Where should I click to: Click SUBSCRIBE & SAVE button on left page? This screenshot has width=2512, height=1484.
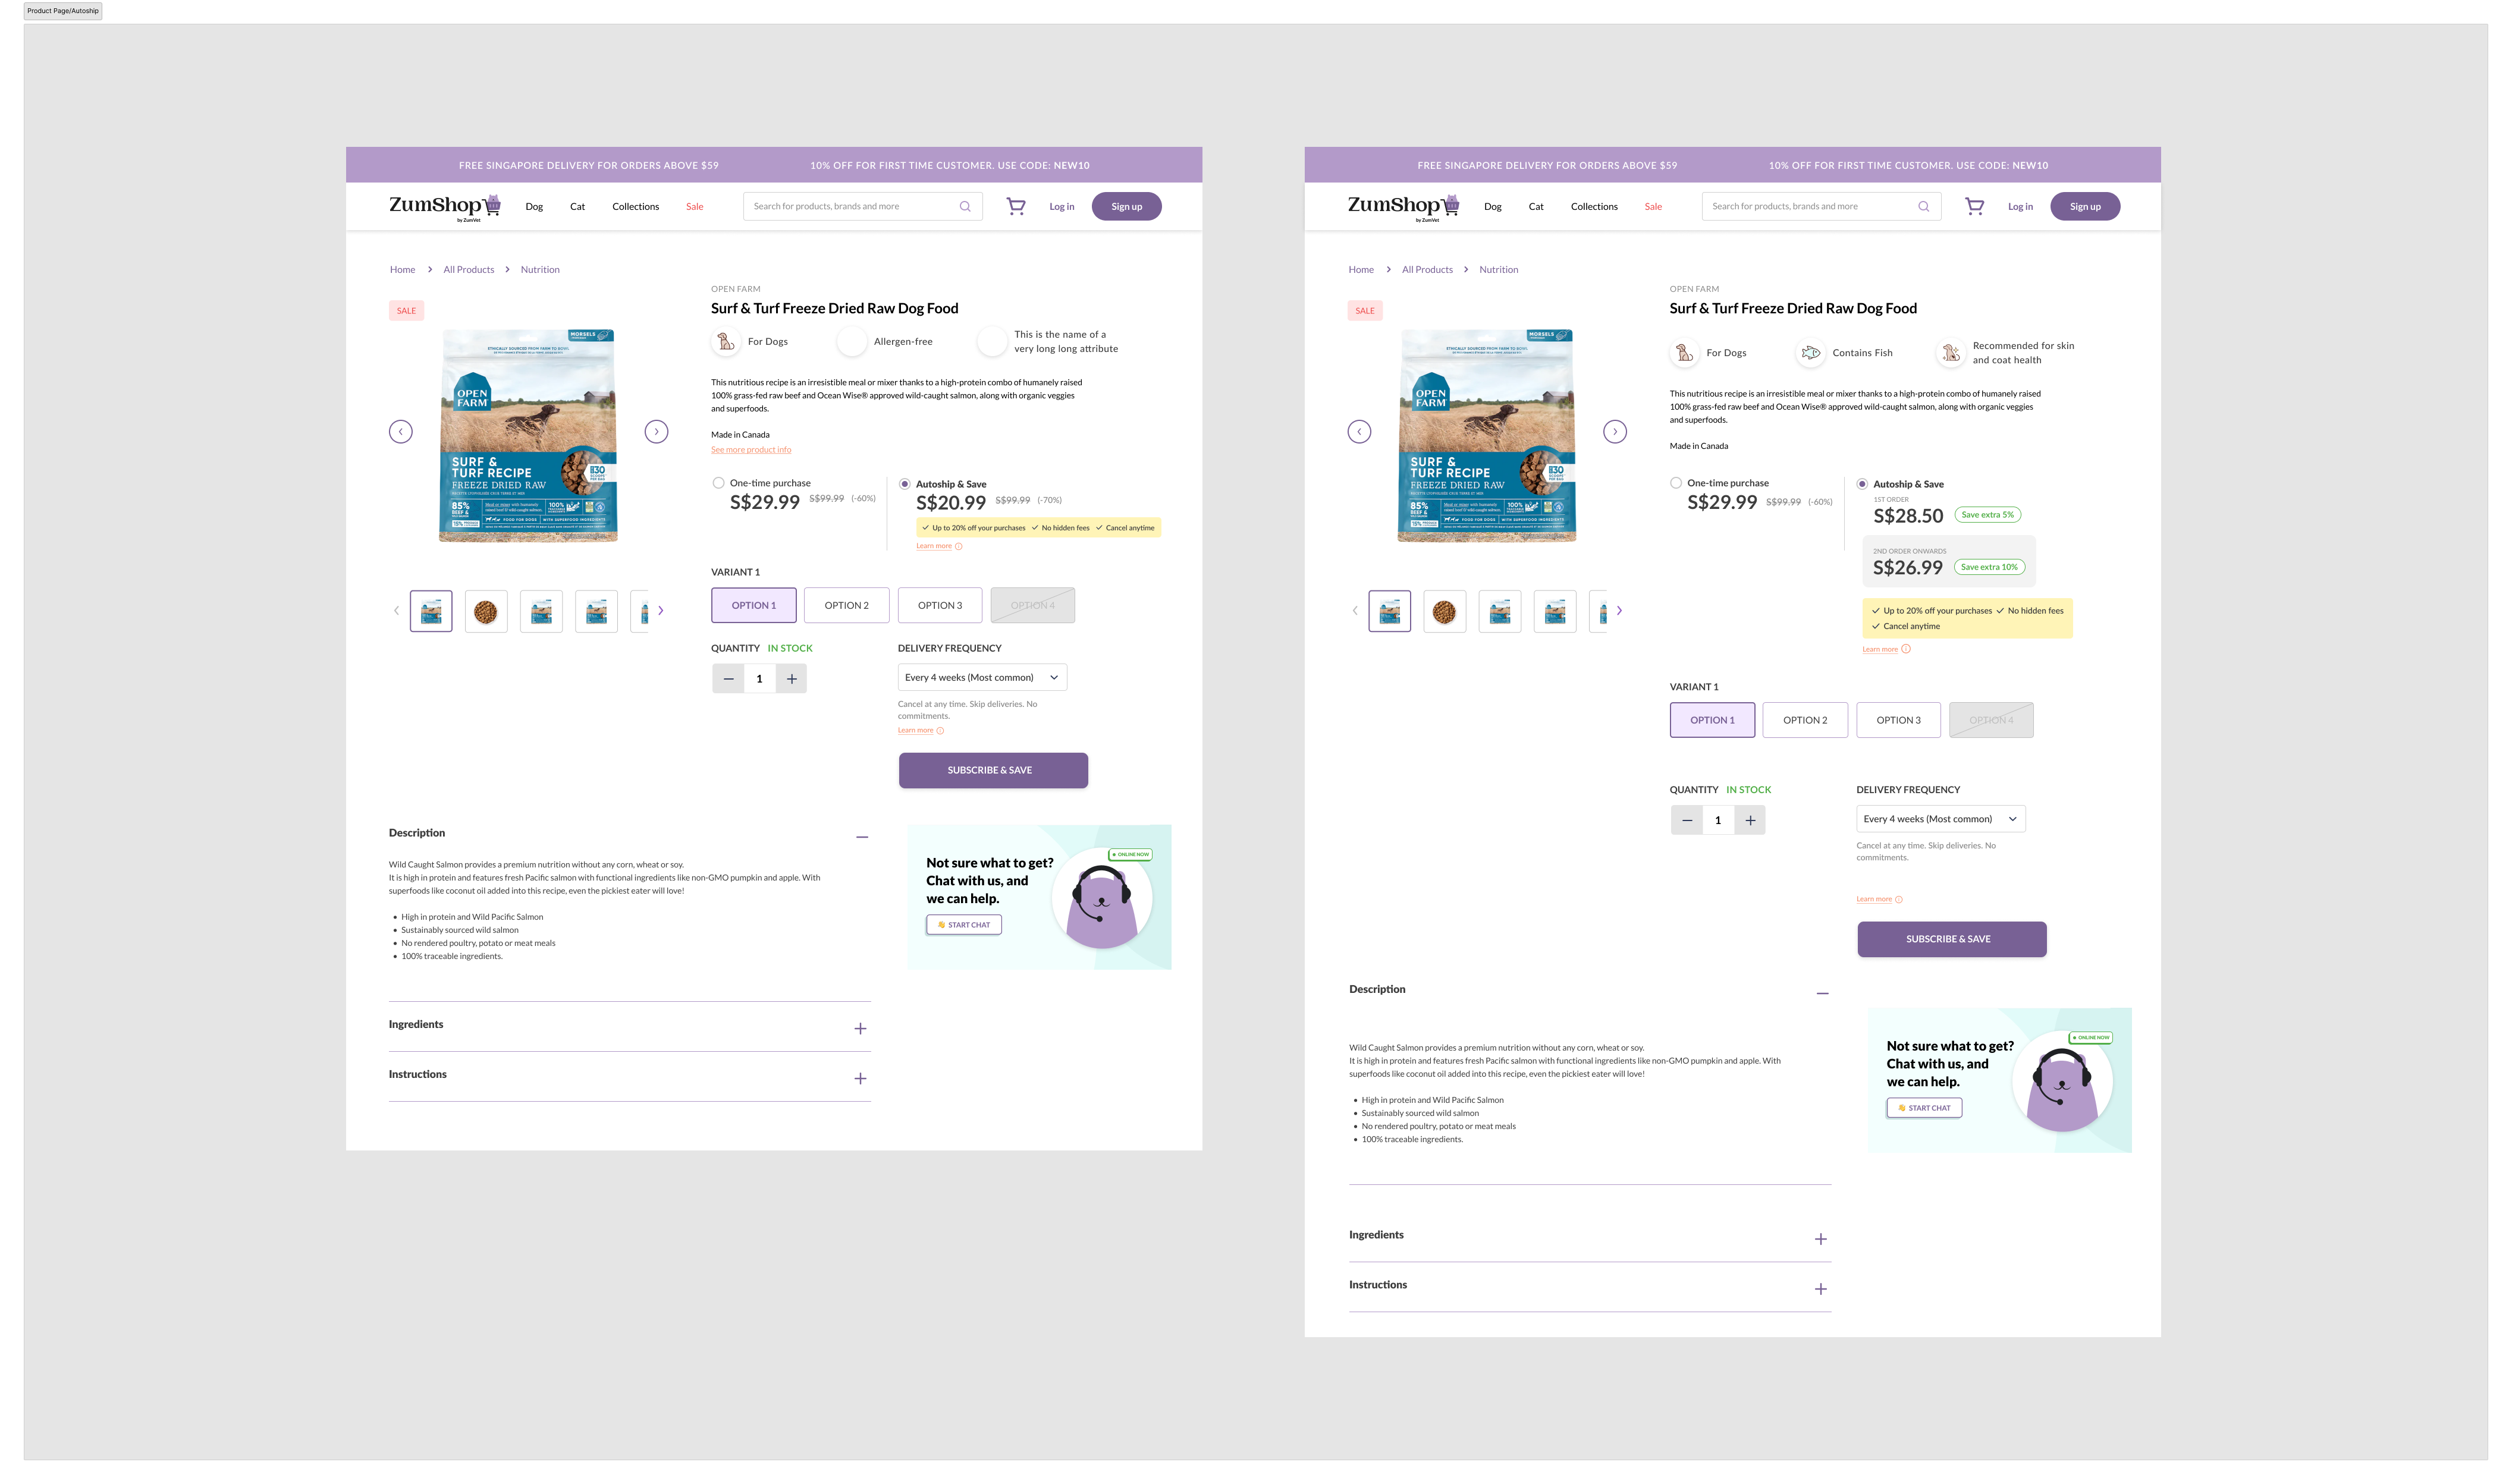pos(993,771)
